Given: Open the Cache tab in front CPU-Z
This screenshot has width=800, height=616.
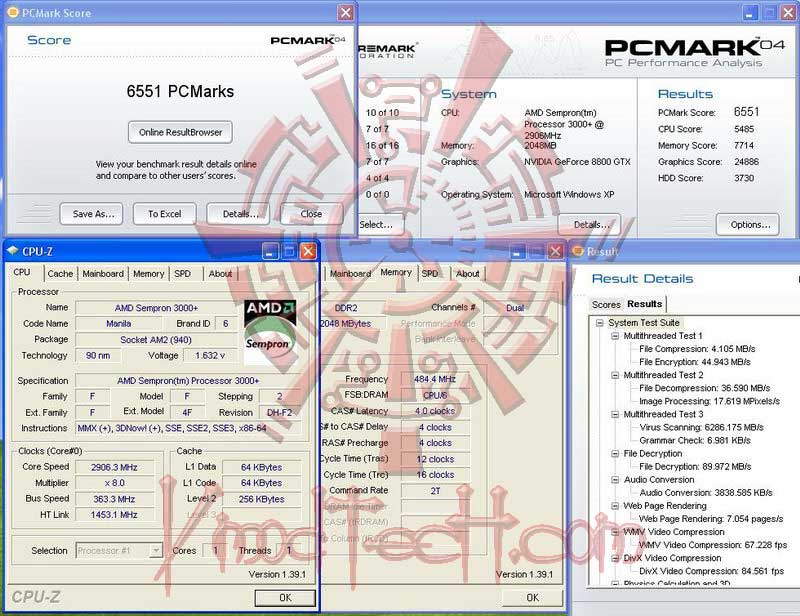Looking at the screenshot, I should [x=60, y=274].
